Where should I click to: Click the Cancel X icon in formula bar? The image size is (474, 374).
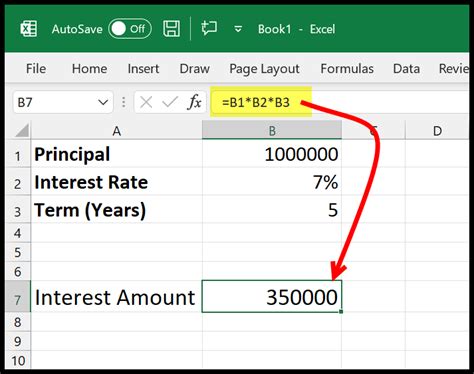pyautogui.click(x=146, y=102)
